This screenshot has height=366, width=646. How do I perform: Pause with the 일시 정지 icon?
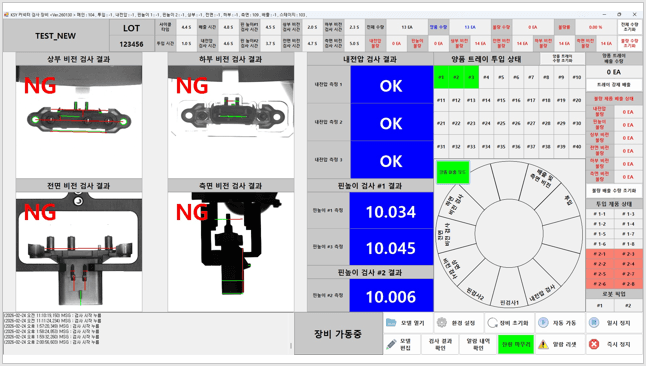[594, 323]
